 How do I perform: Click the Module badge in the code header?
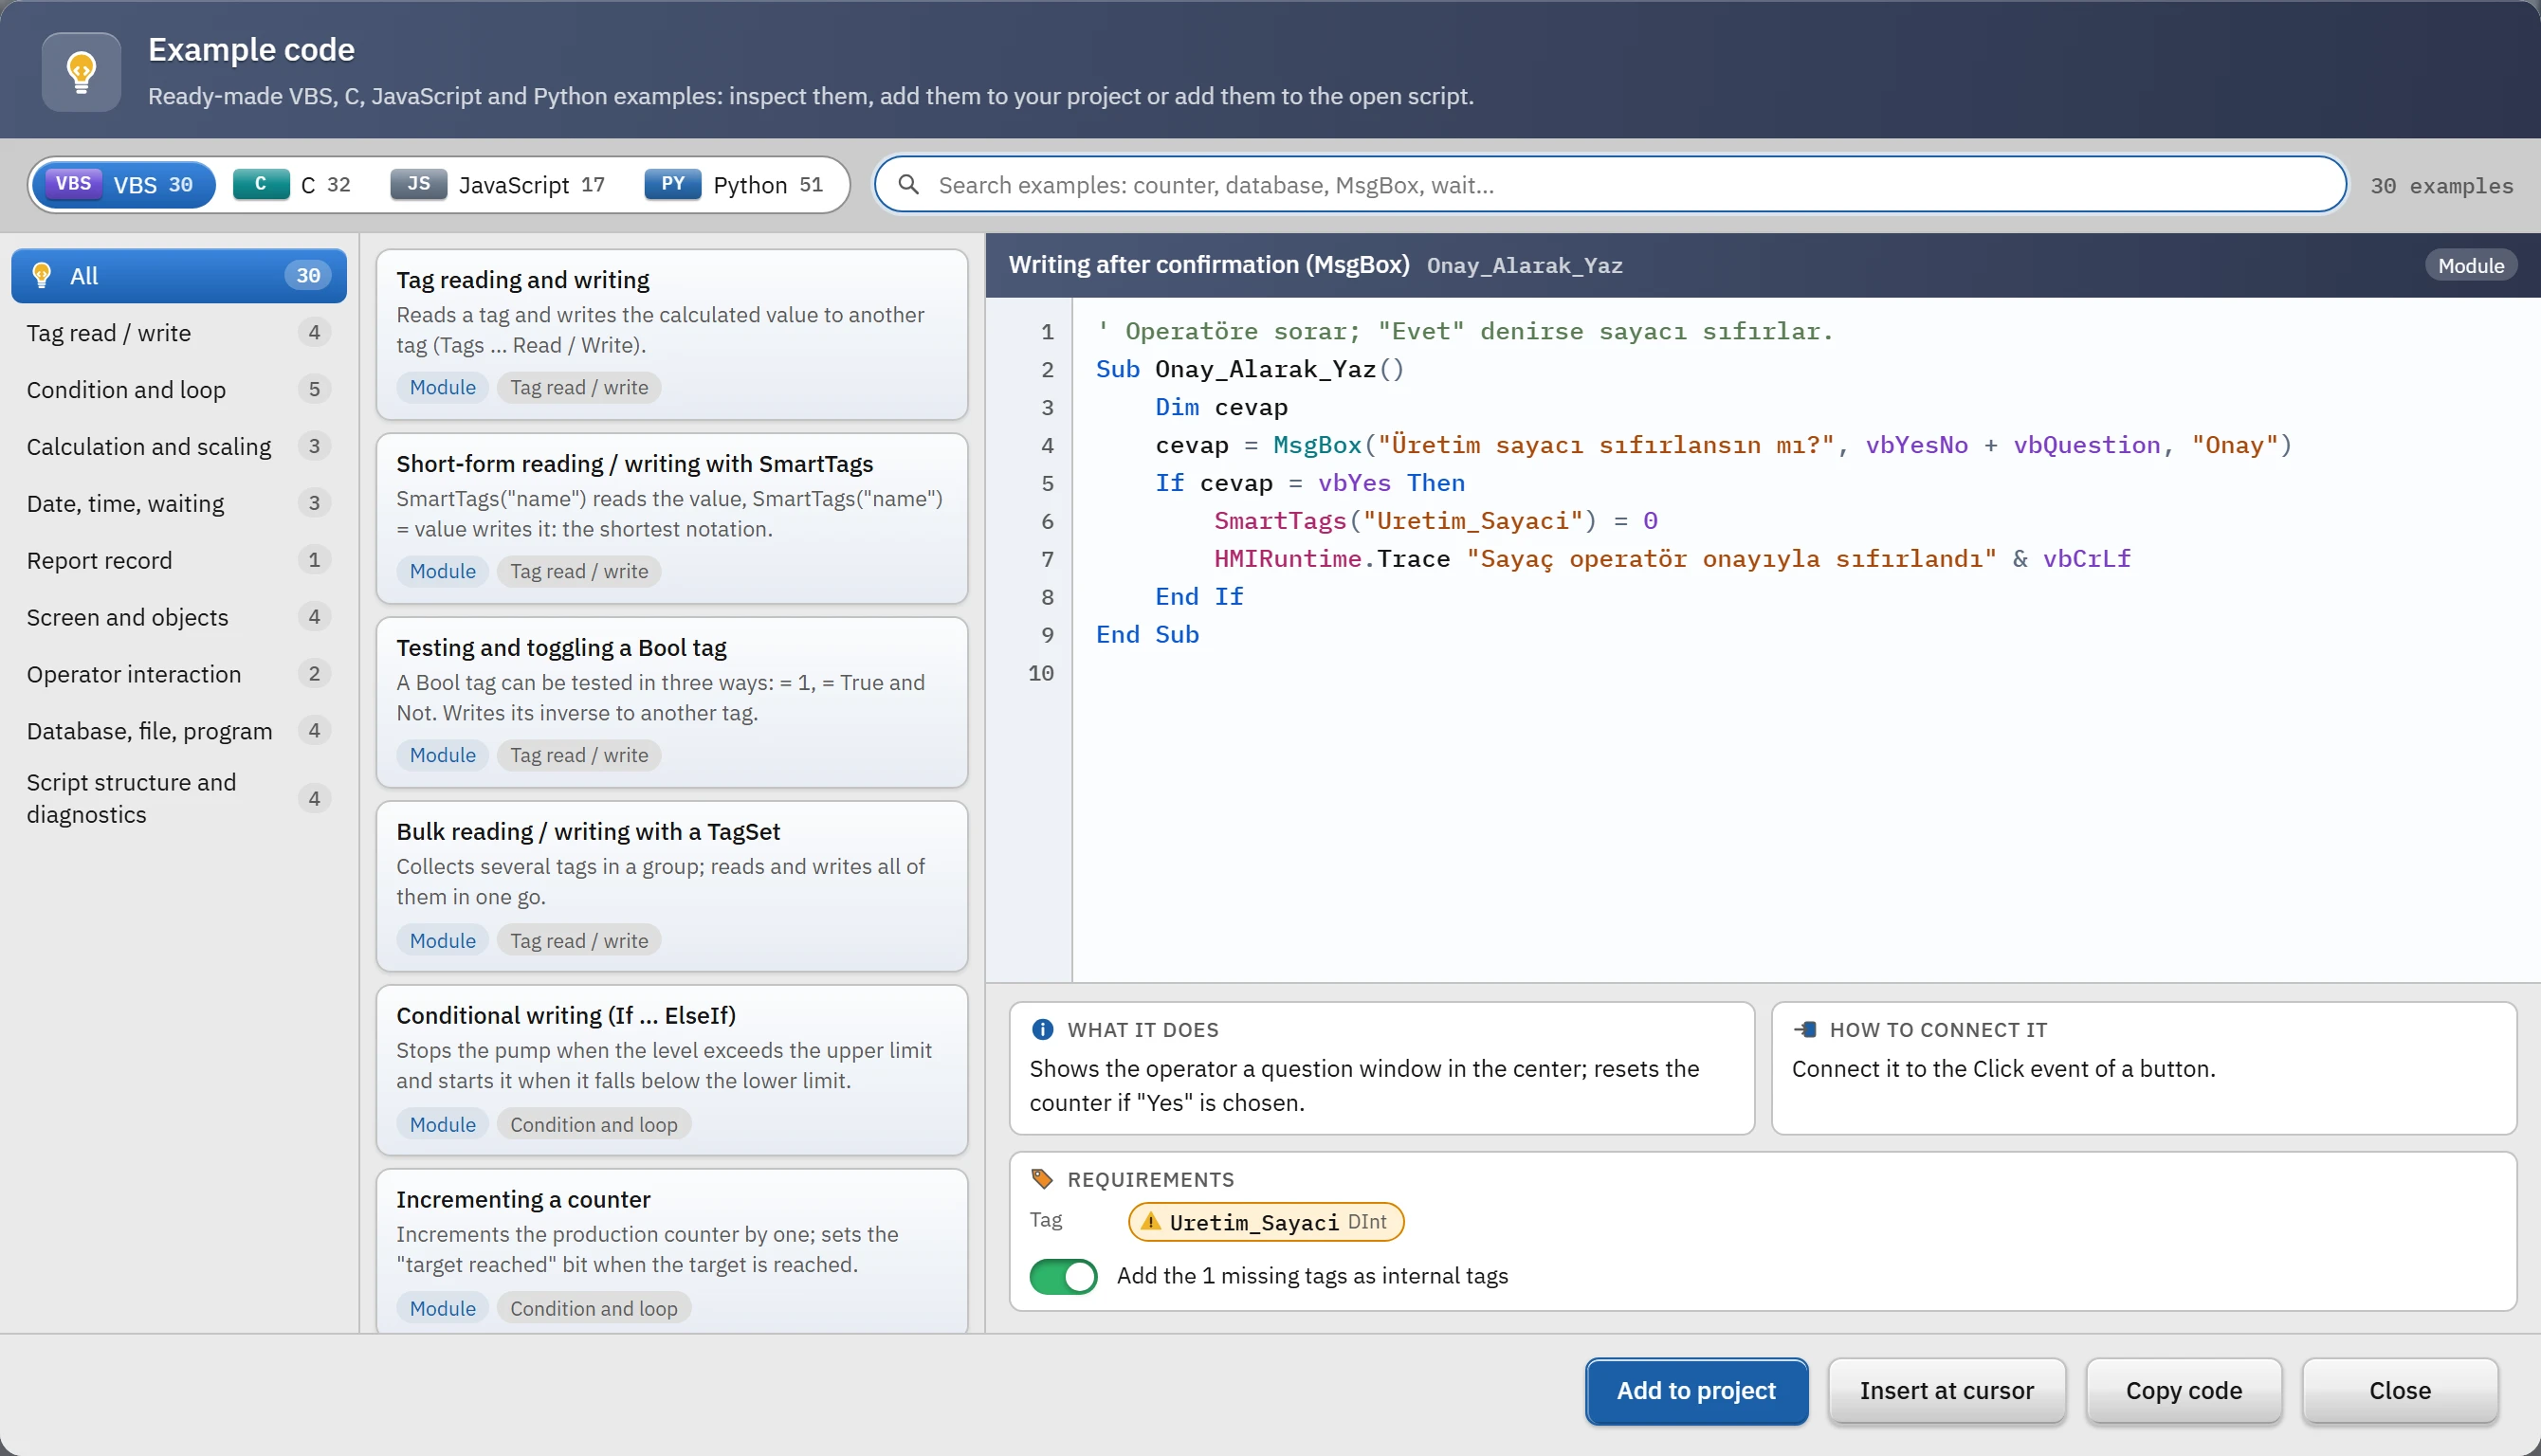(x=2470, y=265)
